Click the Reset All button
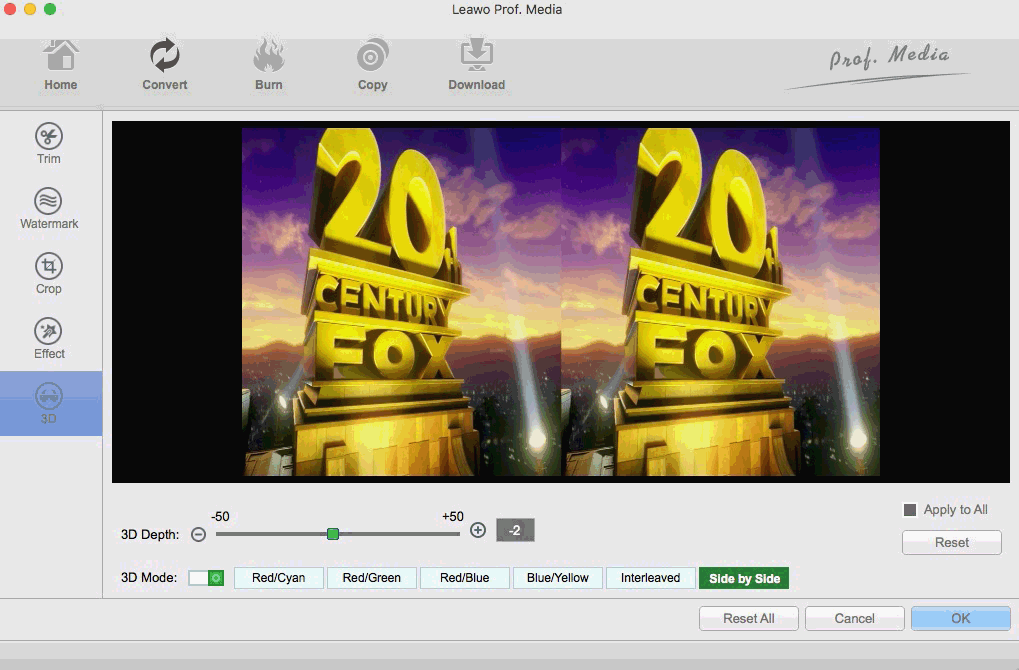The image size is (1019, 670). (749, 619)
